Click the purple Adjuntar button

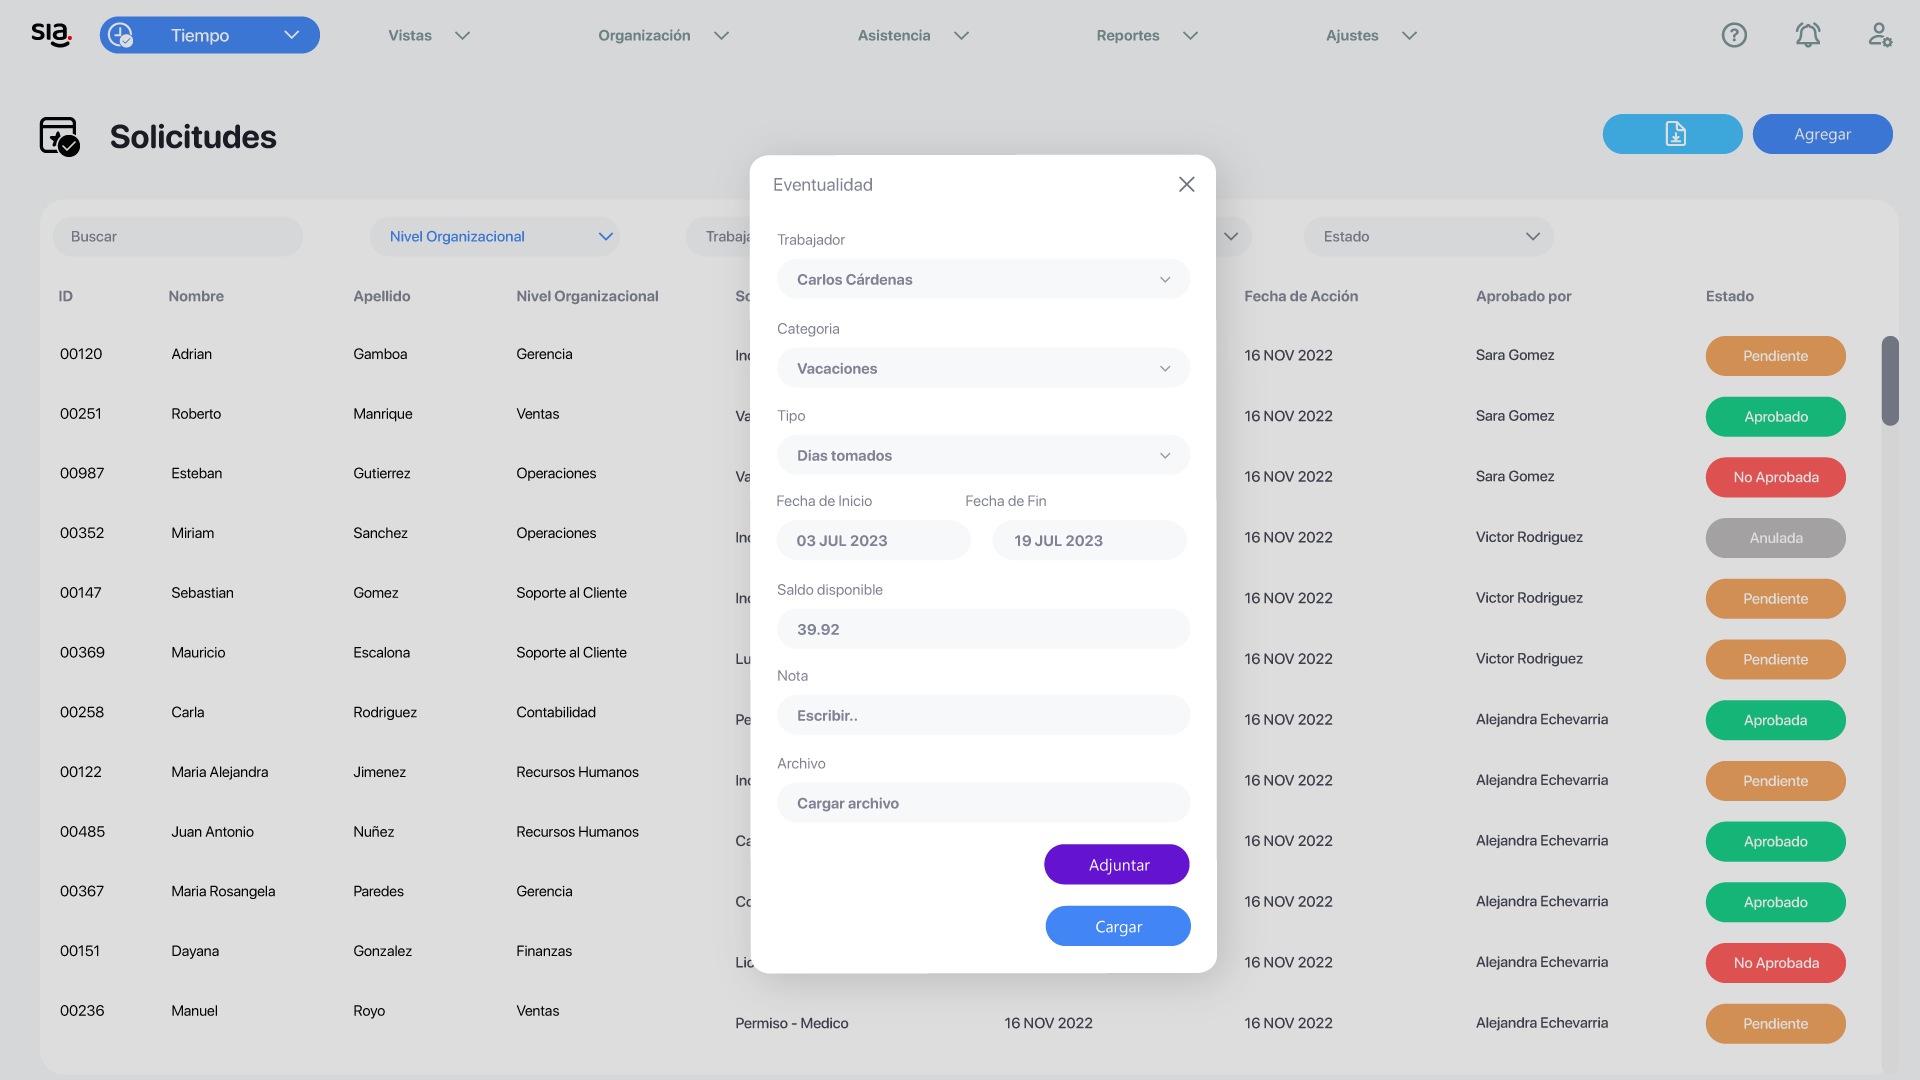(x=1117, y=864)
